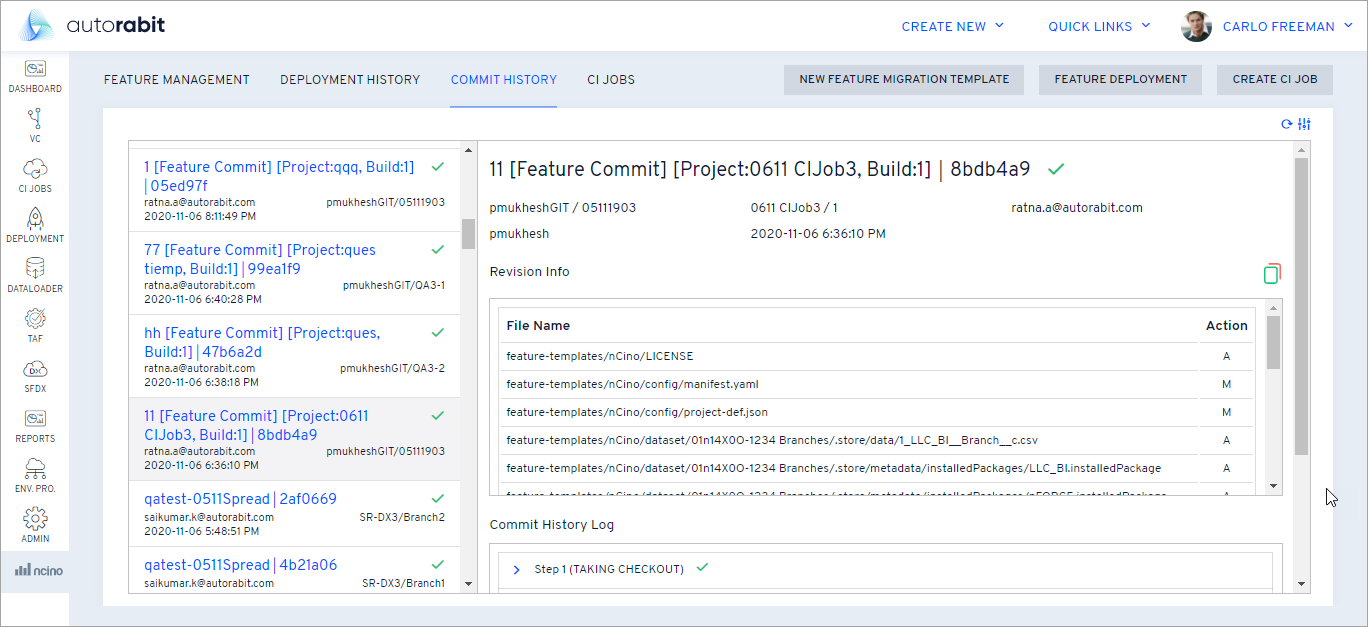Click the SFDX icon in the sidebar

[35, 371]
